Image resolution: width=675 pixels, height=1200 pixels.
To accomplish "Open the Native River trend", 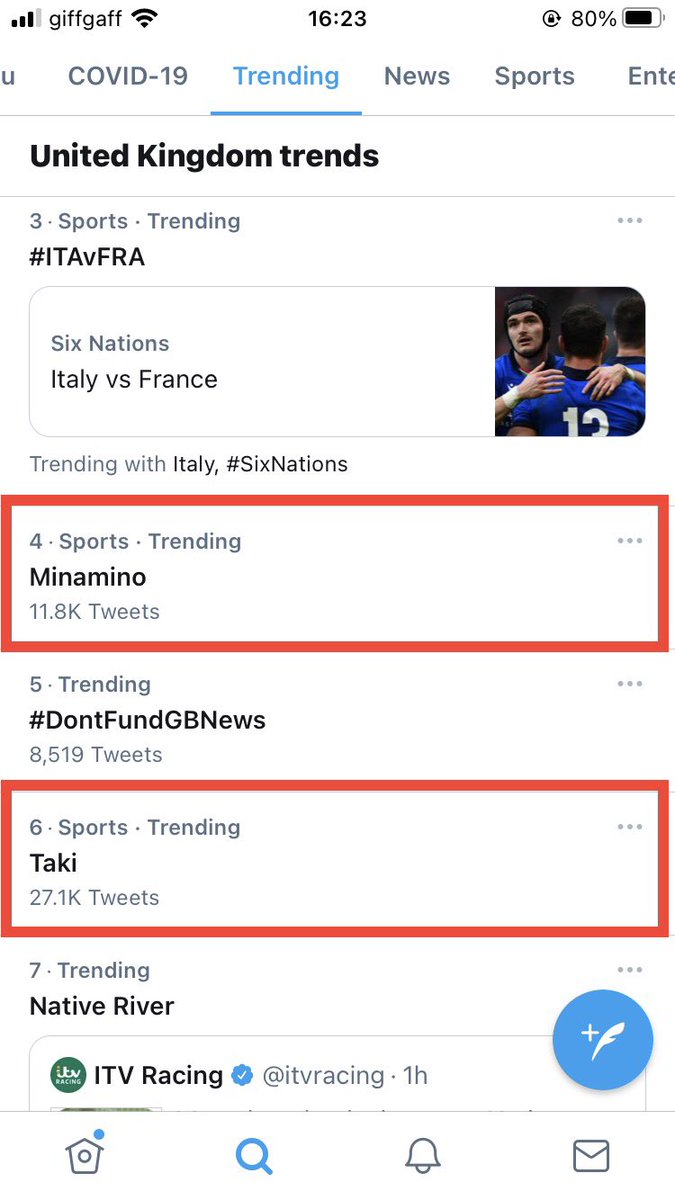I will click(x=101, y=1006).
